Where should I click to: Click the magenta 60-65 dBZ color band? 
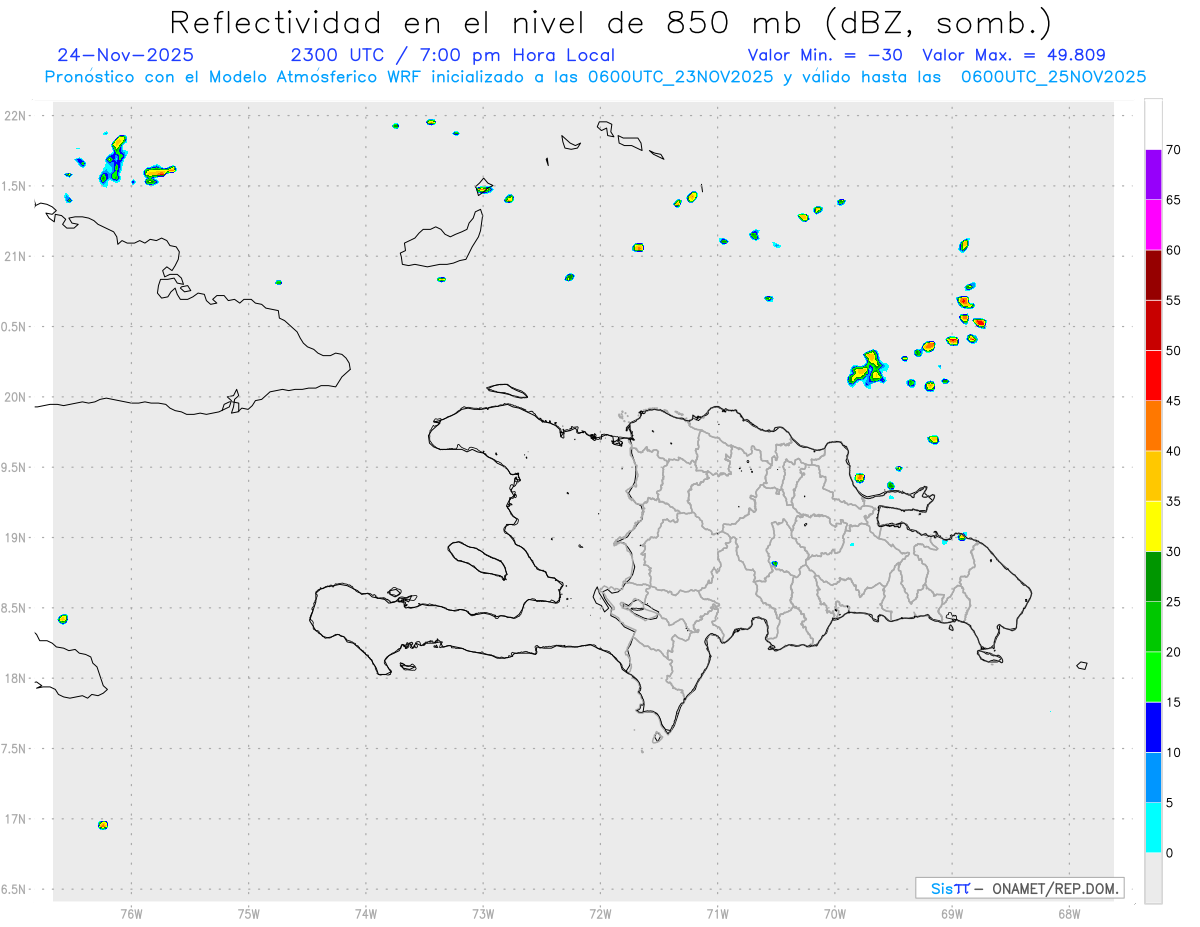tap(1153, 225)
